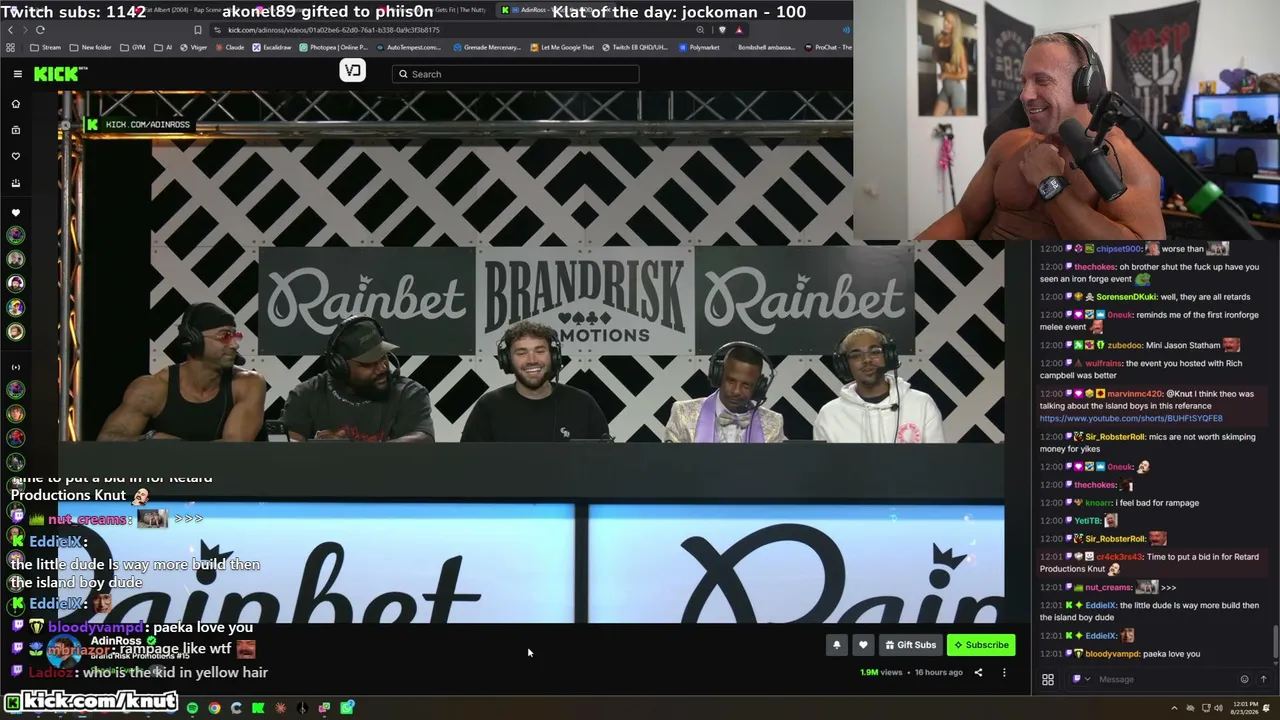Select the kick.com/adinross URL address bar
1280x720 pixels.
[333, 30]
